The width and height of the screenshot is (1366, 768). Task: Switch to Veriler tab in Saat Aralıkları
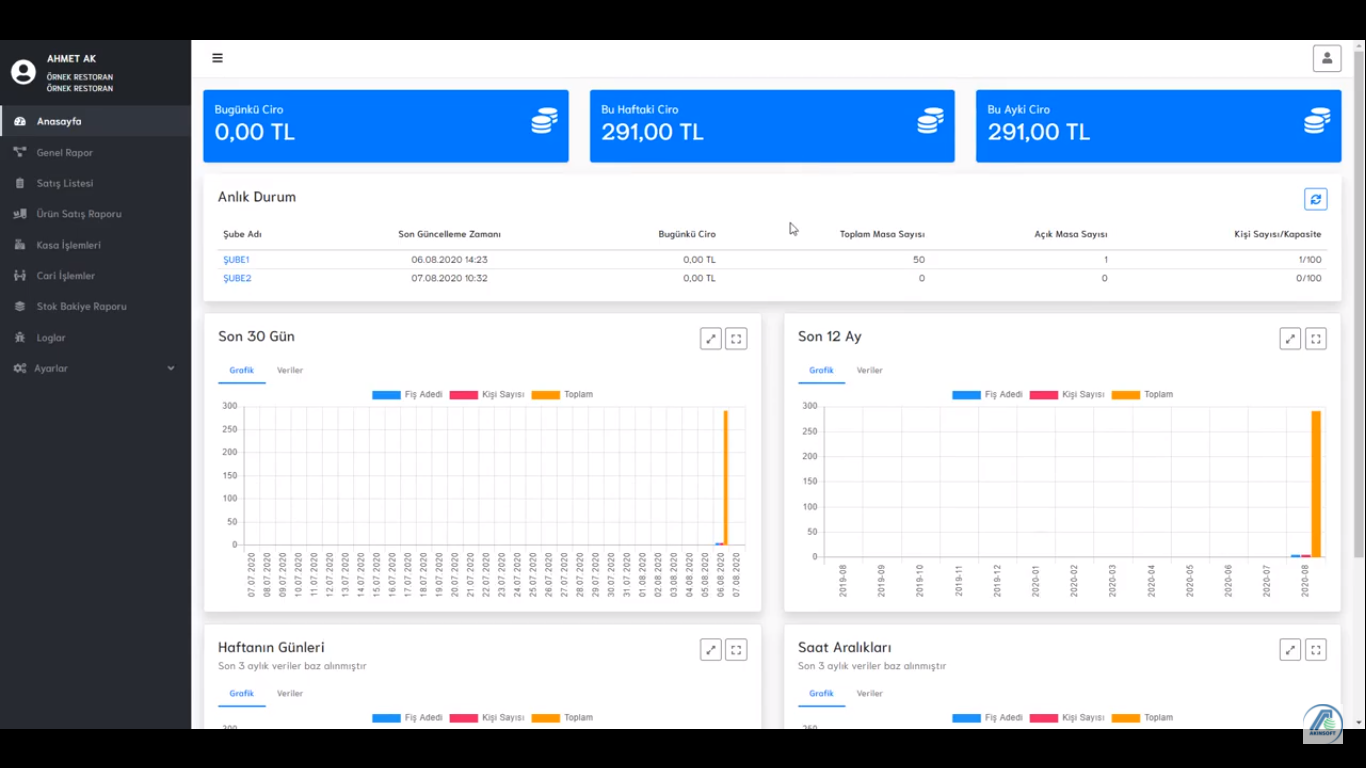coord(870,693)
